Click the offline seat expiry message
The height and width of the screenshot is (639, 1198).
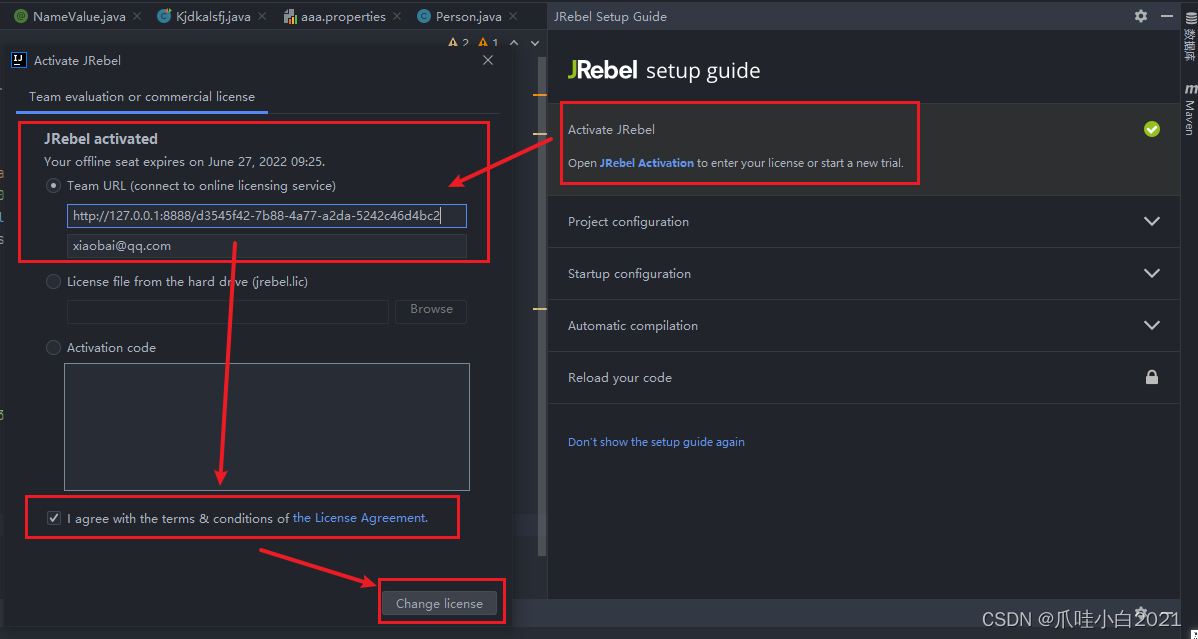184,162
